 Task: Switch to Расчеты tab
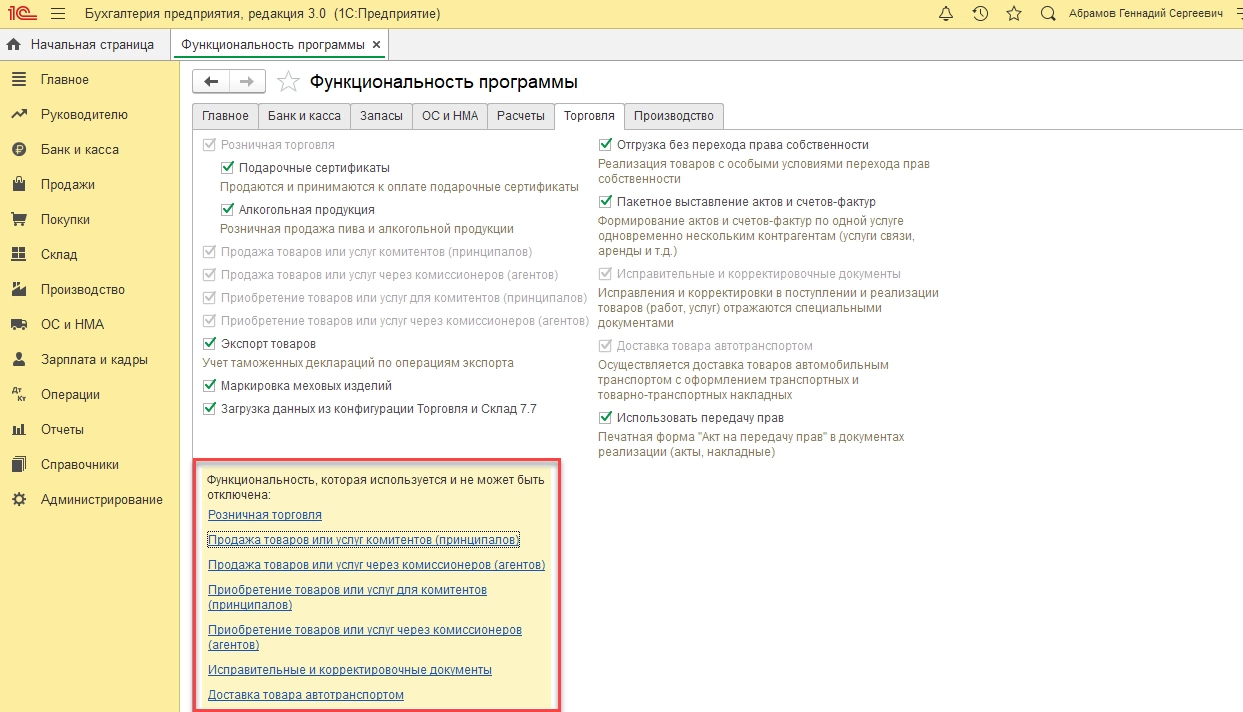521,116
